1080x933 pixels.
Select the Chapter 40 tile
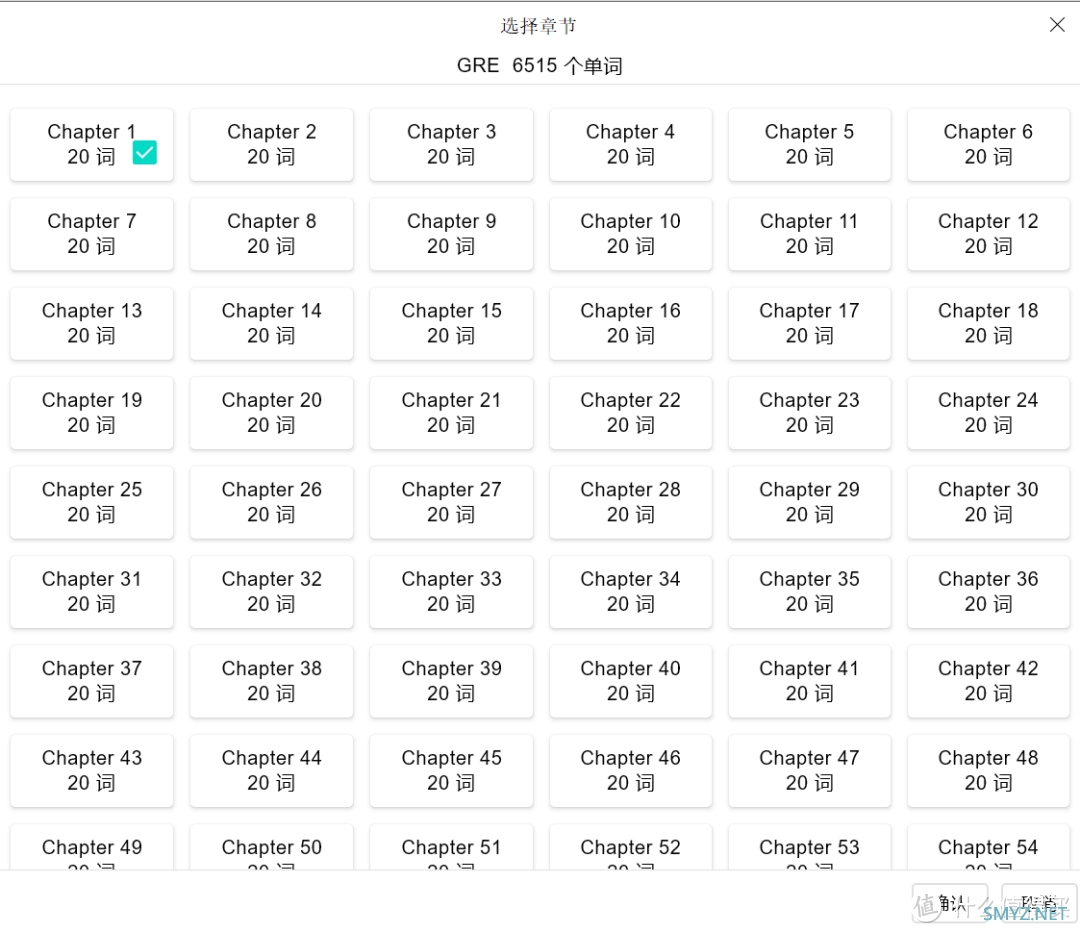pyautogui.click(x=630, y=682)
